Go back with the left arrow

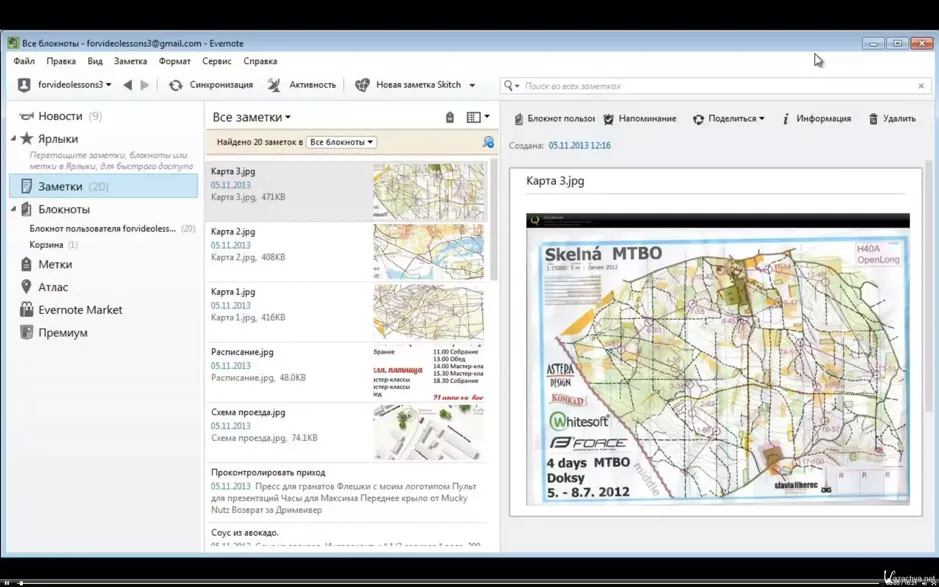(x=128, y=85)
